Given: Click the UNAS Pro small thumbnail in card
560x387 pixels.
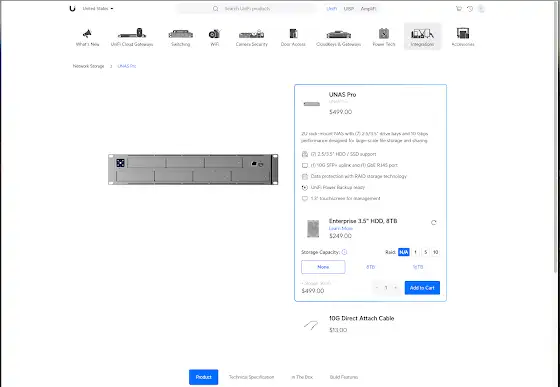Looking at the screenshot, I should click(x=312, y=104).
